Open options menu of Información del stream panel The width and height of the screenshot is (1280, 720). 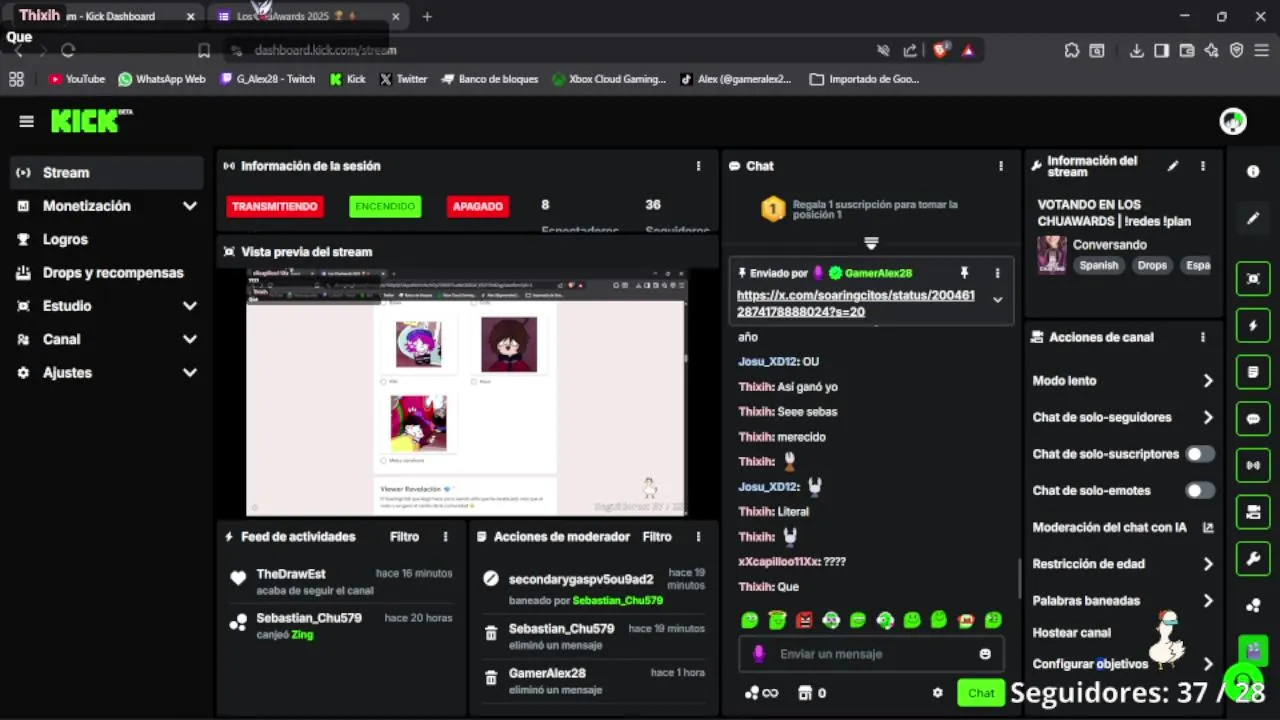point(1203,166)
